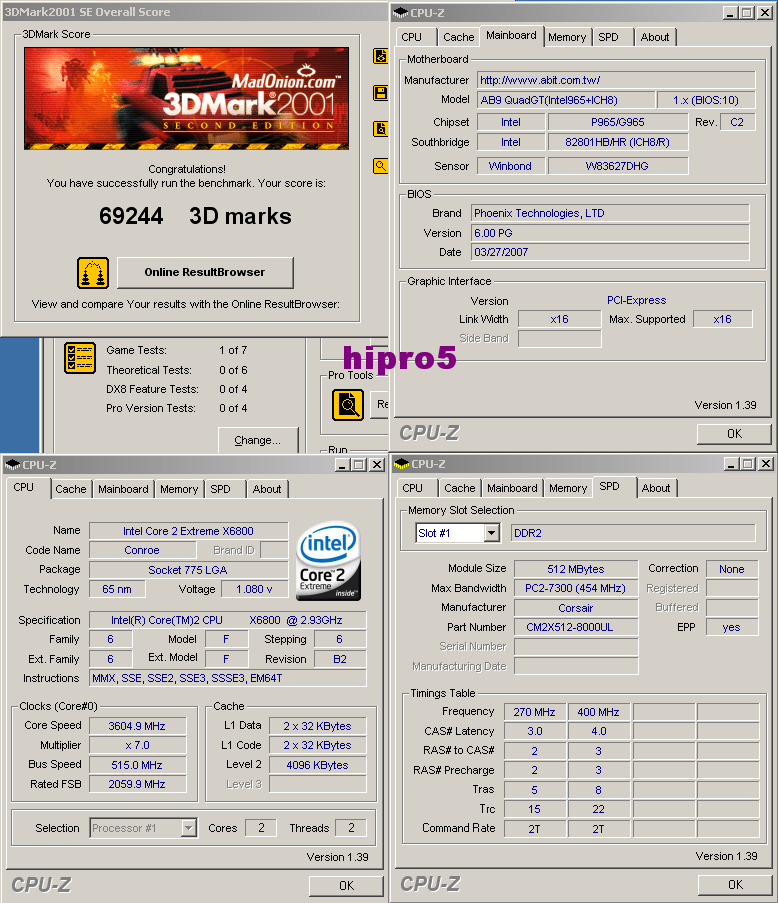778x903 pixels.
Task: Click the Conroe code name field
Action: click(142, 551)
